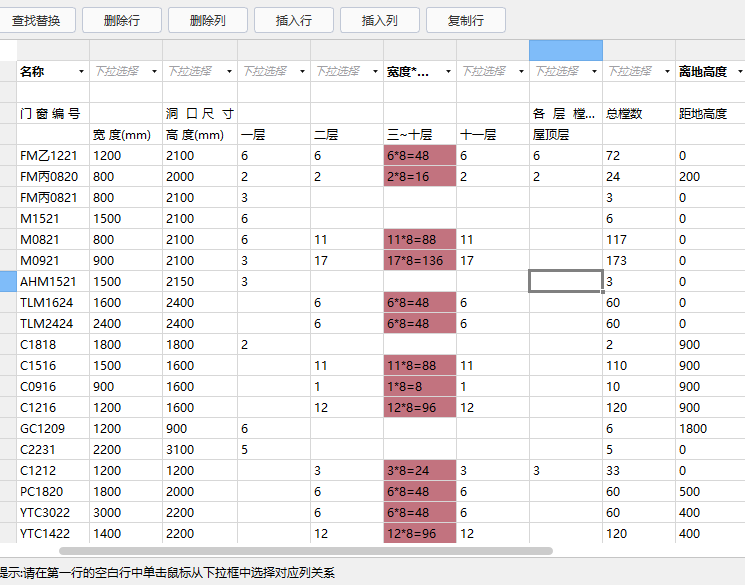Click the 宽度(mm) header cell

[x=126, y=134]
